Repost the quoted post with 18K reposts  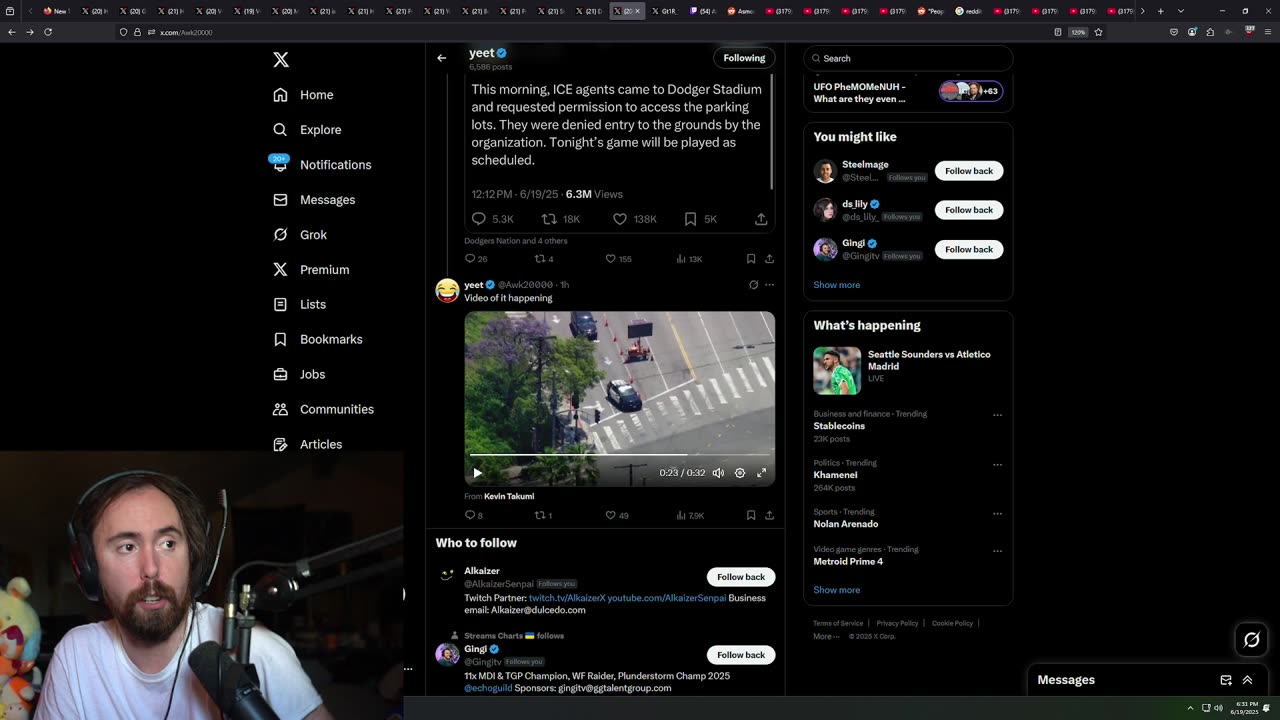(x=549, y=219)
